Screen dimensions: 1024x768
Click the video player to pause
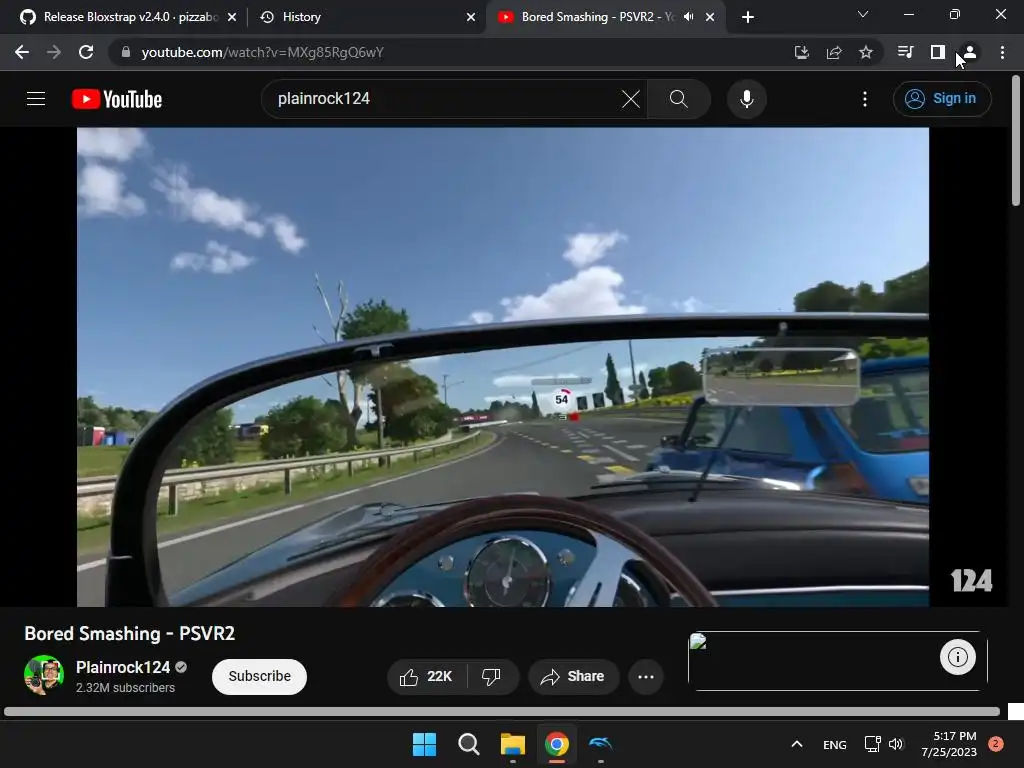pos(503,367)
